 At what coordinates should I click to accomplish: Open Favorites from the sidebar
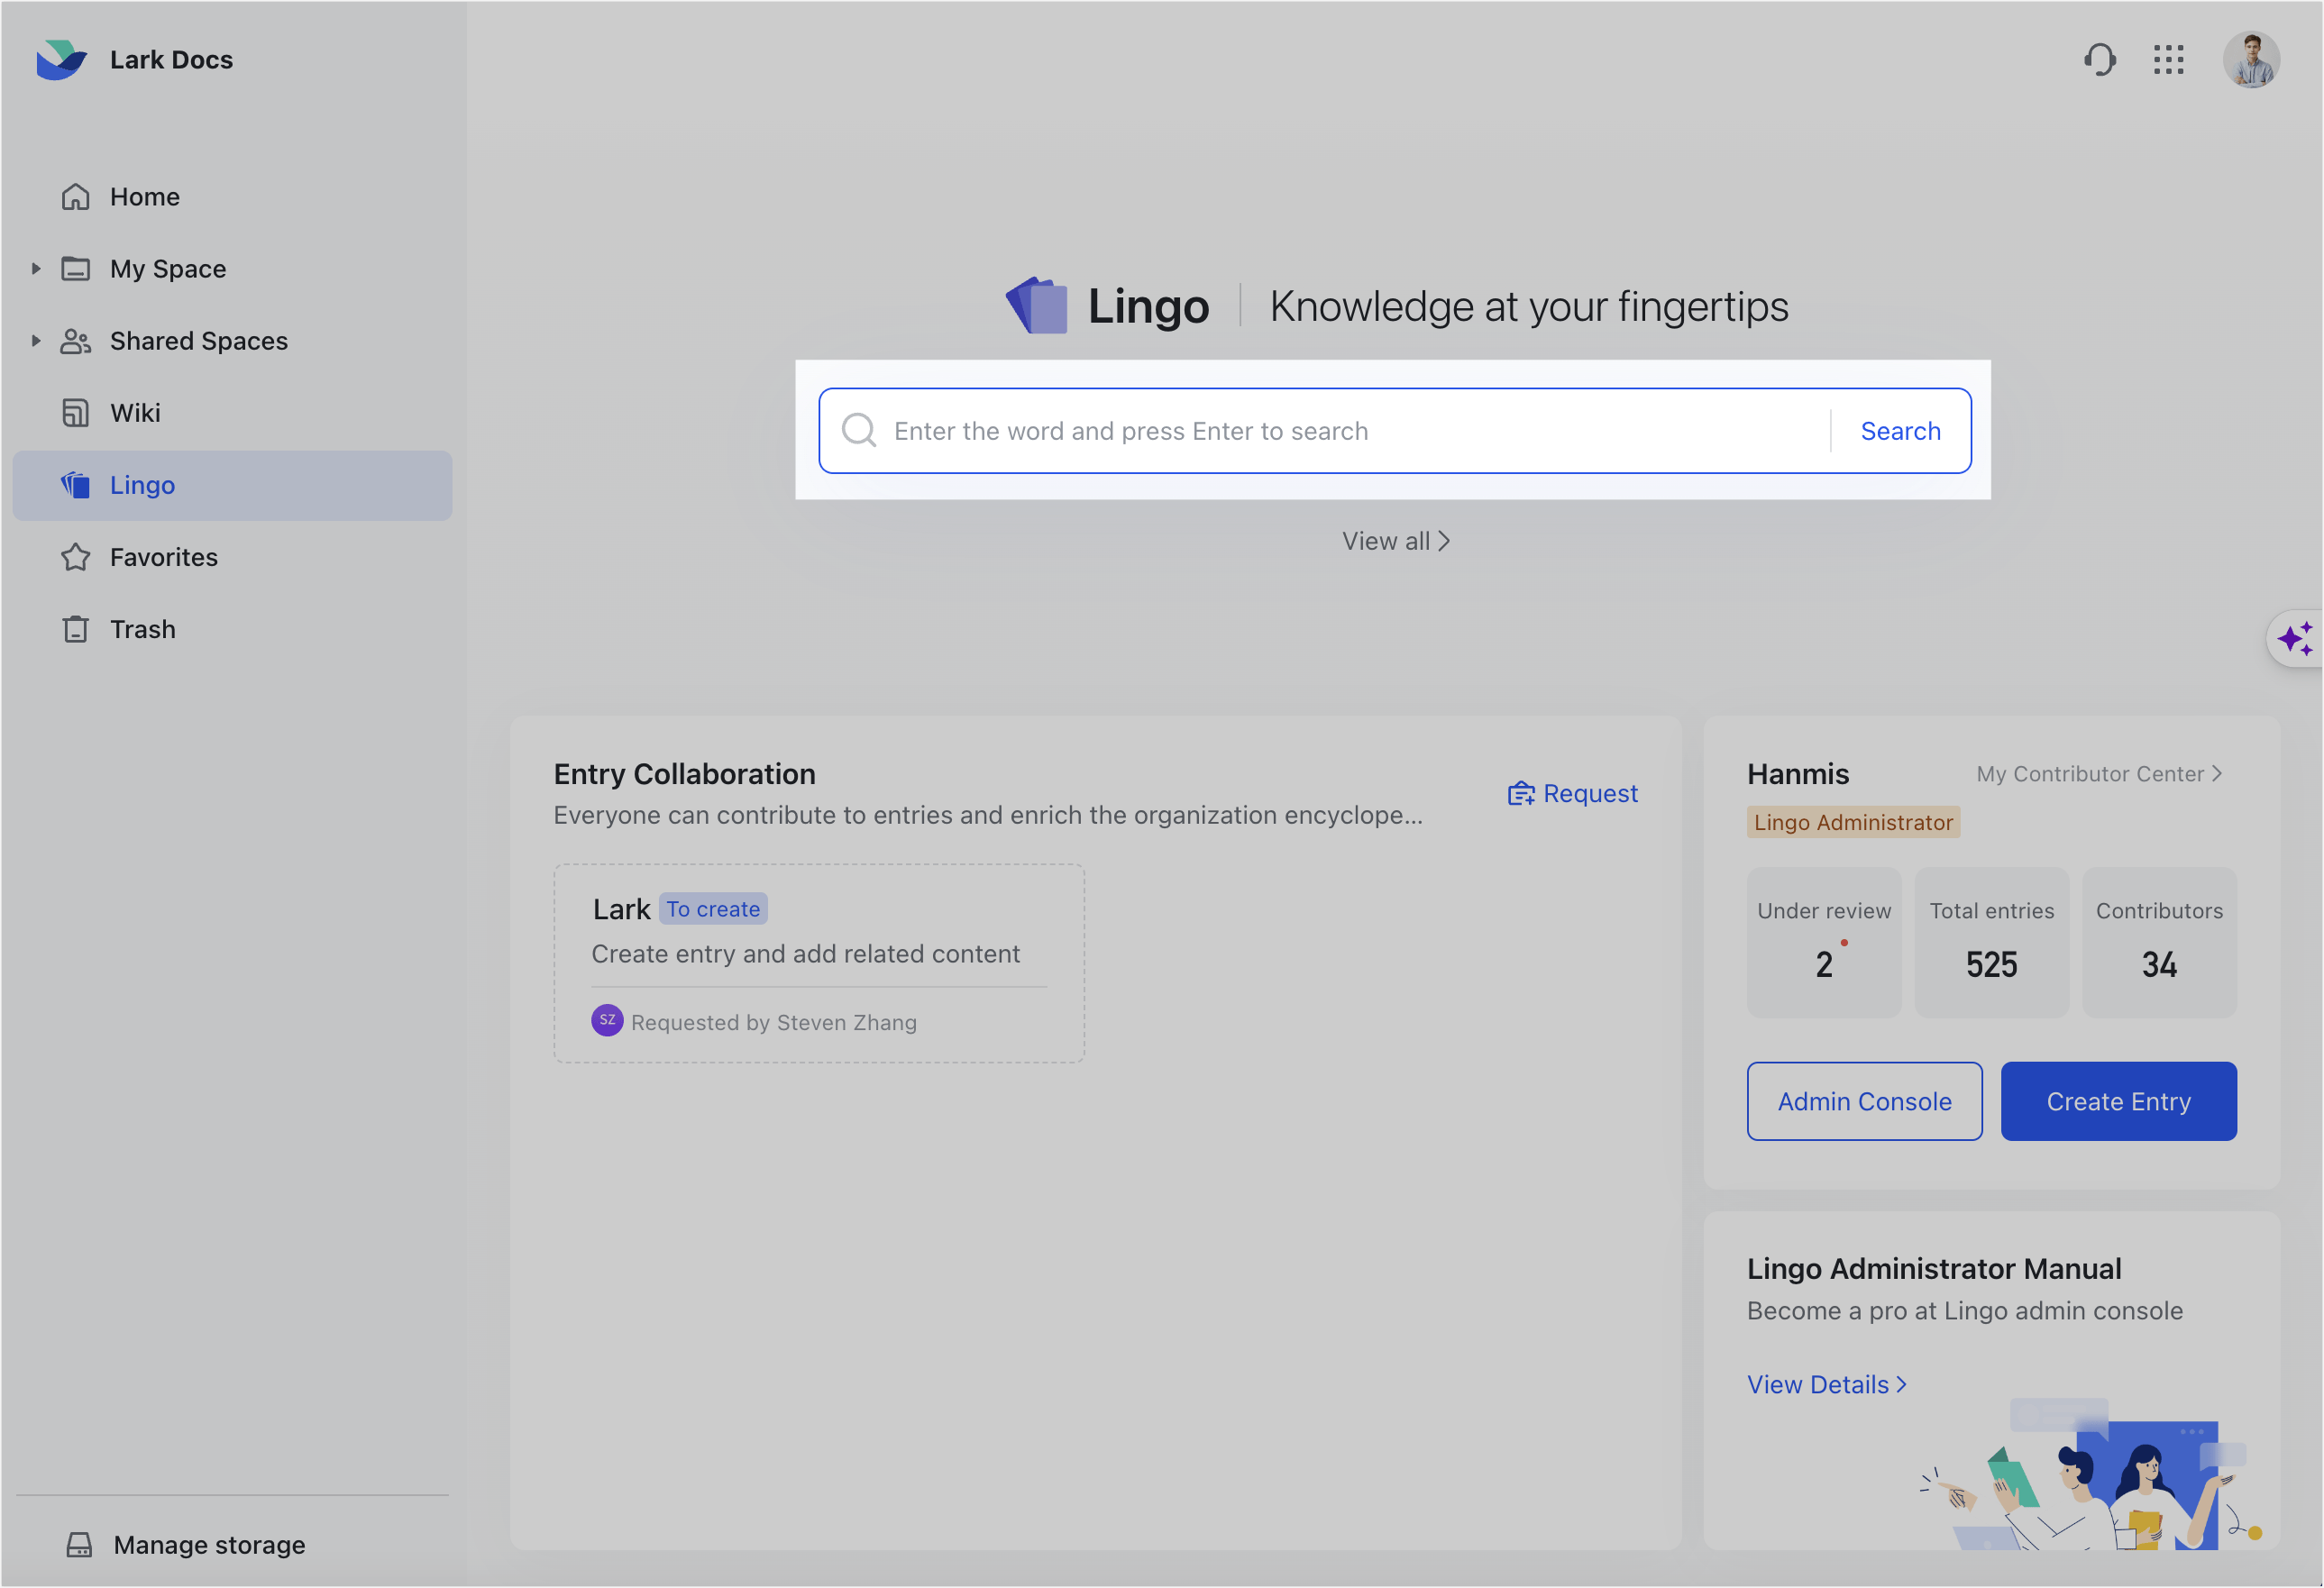[x=163, y=557]
